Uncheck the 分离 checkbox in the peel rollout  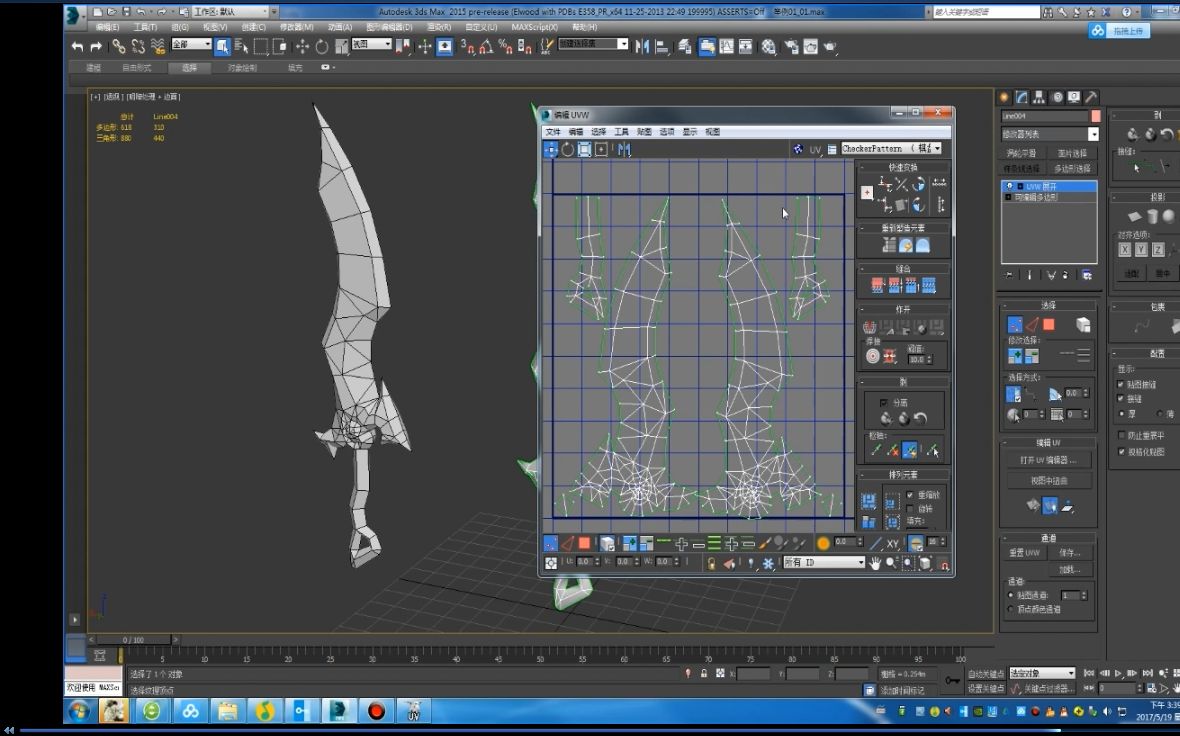883,402
